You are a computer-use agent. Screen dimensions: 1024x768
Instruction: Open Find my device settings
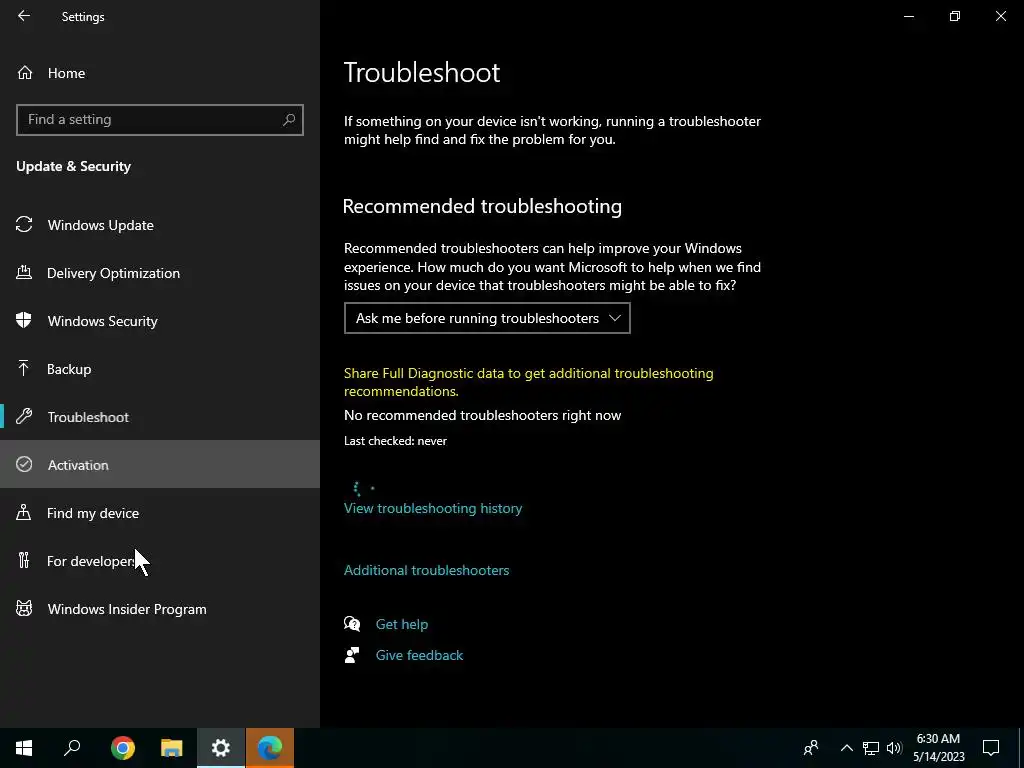160,513
